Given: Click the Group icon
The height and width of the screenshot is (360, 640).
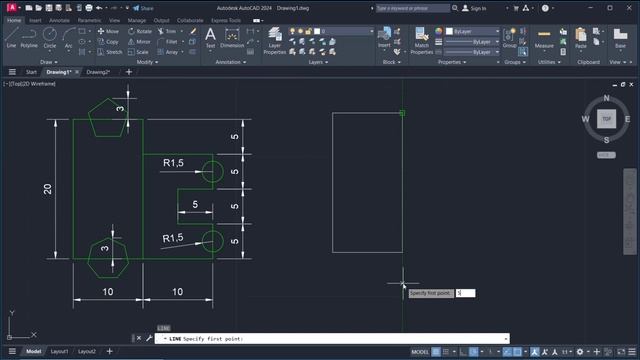Looking at the screenshot, I should tap(509, 38).
